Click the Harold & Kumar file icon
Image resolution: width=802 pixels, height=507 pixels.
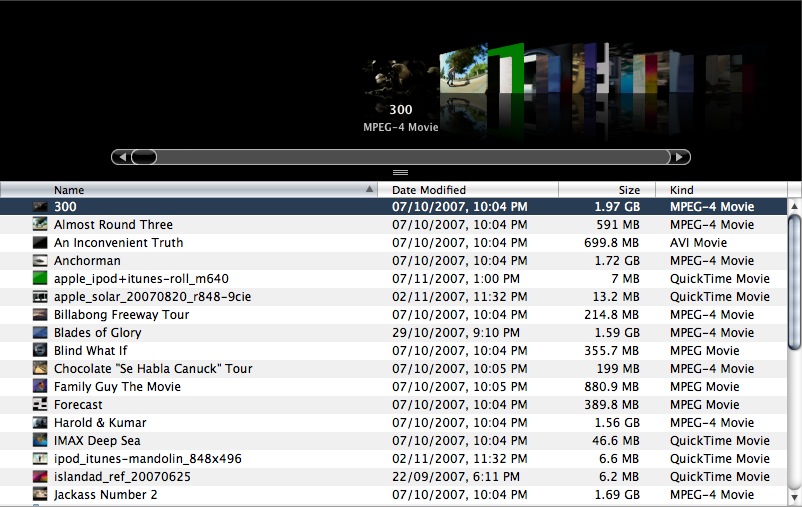pos(40,423)
